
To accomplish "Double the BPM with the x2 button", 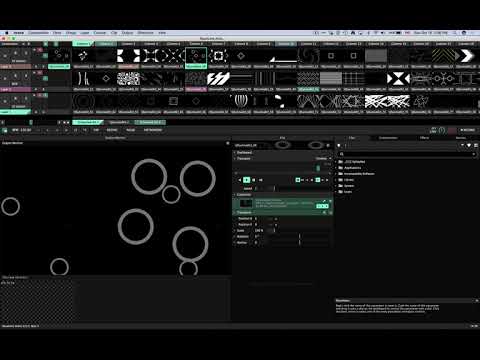I will 84,130.
